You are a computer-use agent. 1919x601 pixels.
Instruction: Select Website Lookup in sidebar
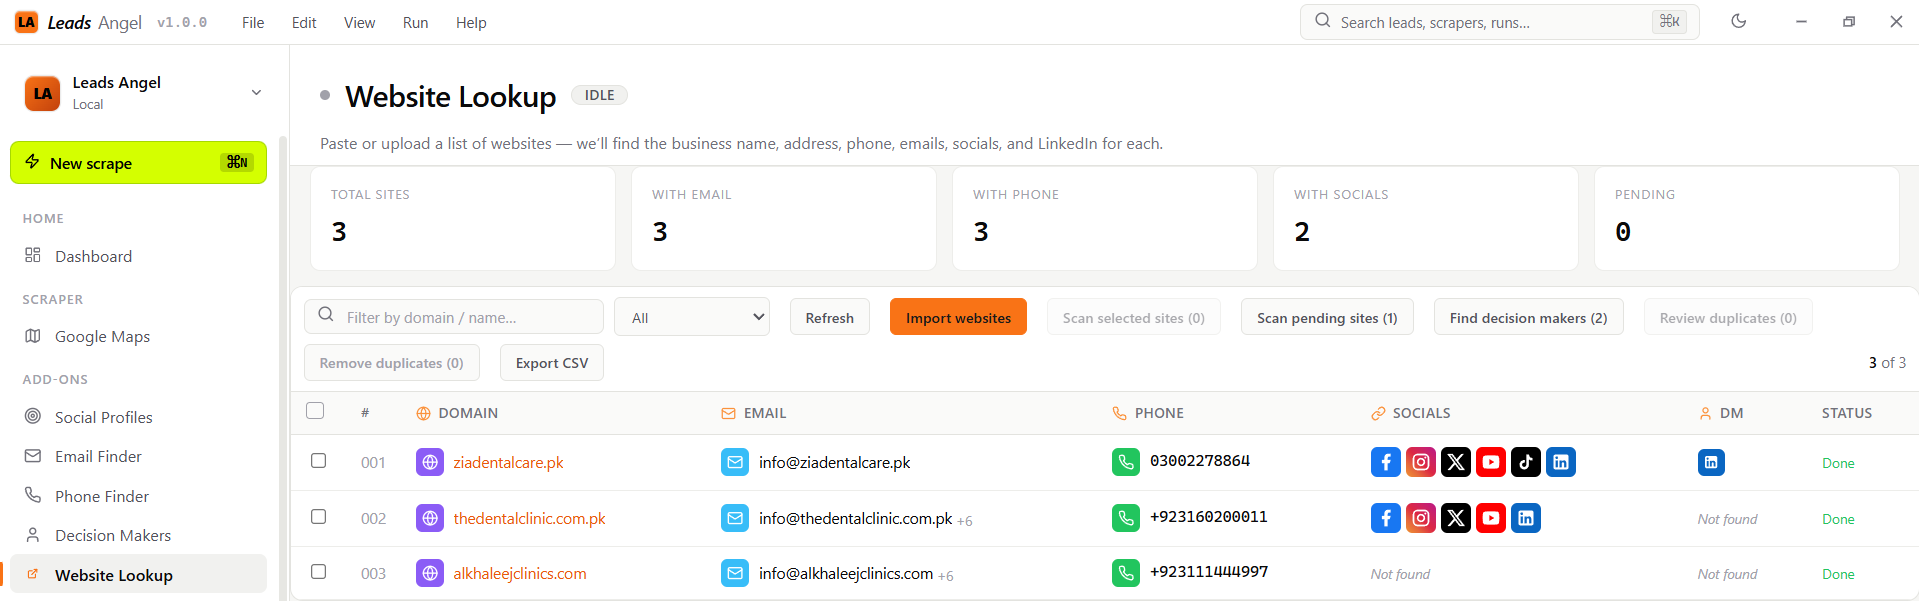click(138, 575)
